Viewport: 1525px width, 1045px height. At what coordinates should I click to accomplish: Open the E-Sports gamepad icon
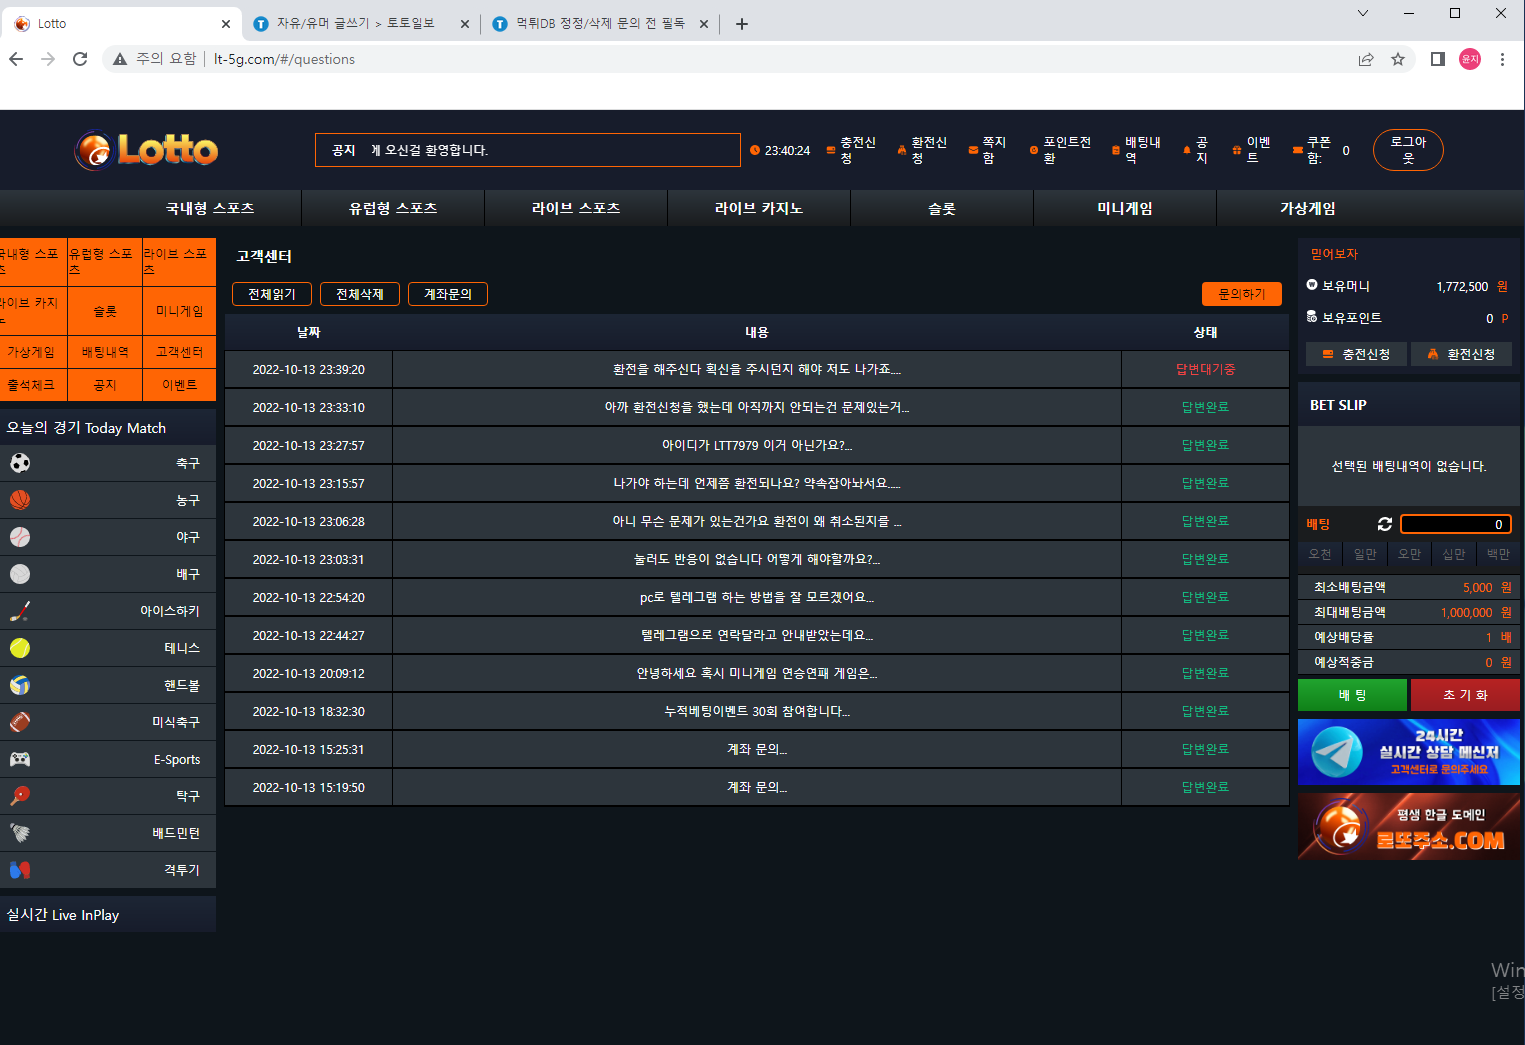click(20, 759)
